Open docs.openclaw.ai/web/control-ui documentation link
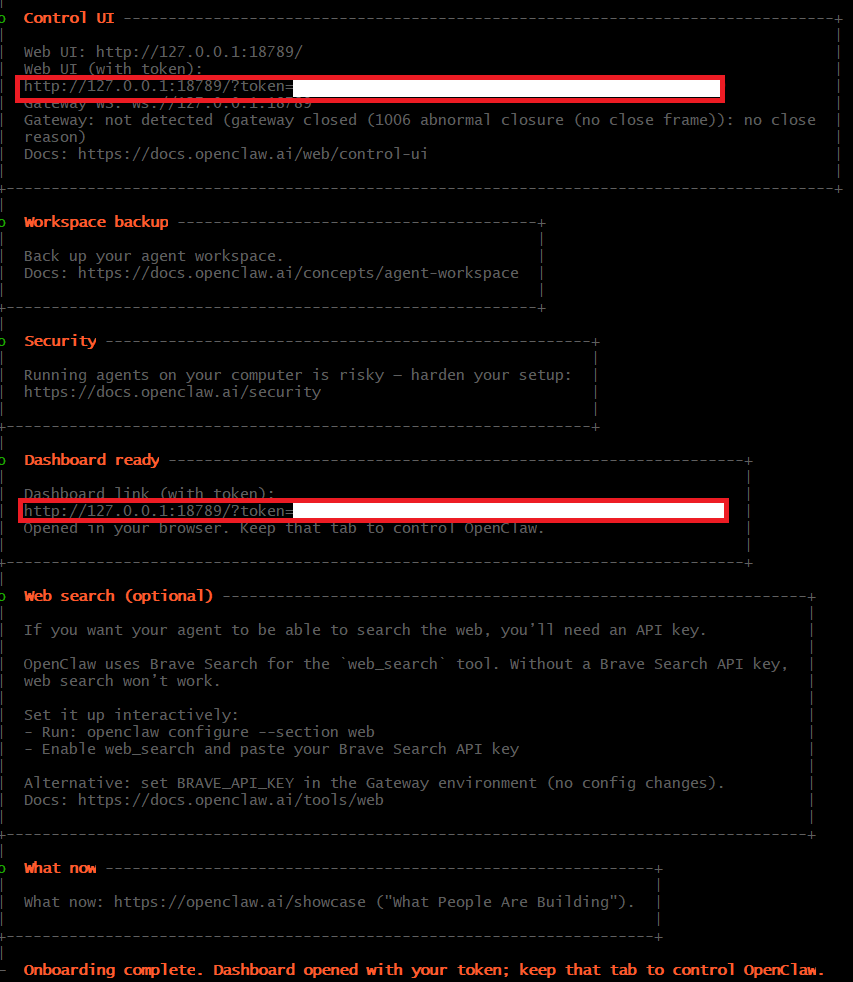853x982 pixels. (252, 154)
